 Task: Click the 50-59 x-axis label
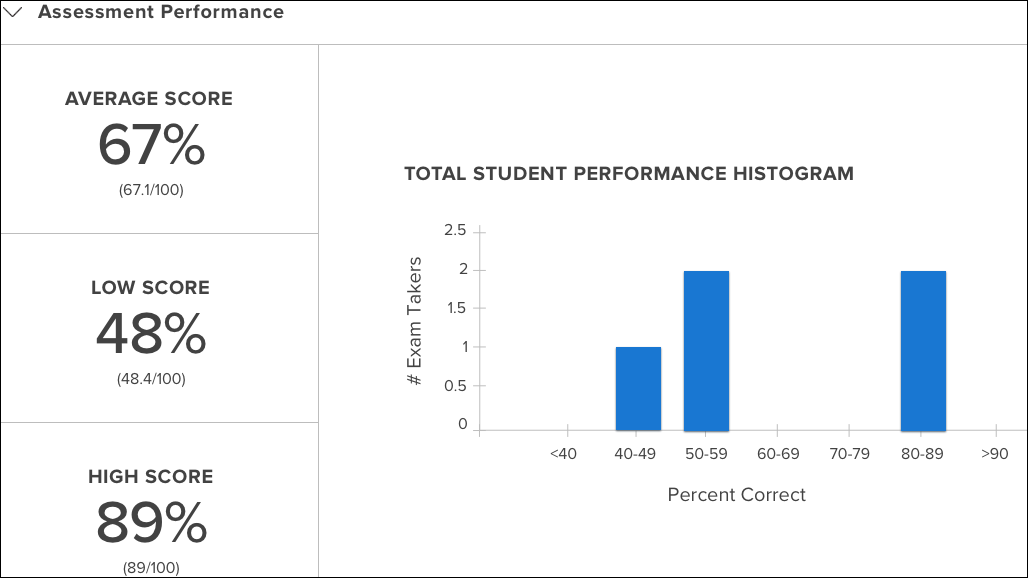706,453
